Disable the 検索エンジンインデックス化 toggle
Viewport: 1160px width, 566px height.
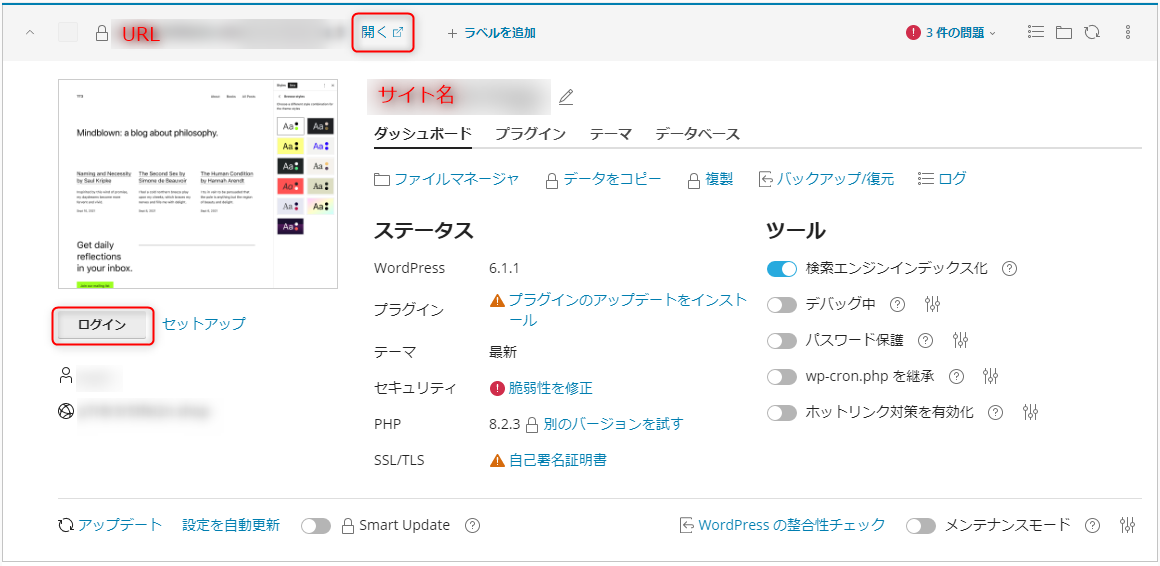click(781, 268)
